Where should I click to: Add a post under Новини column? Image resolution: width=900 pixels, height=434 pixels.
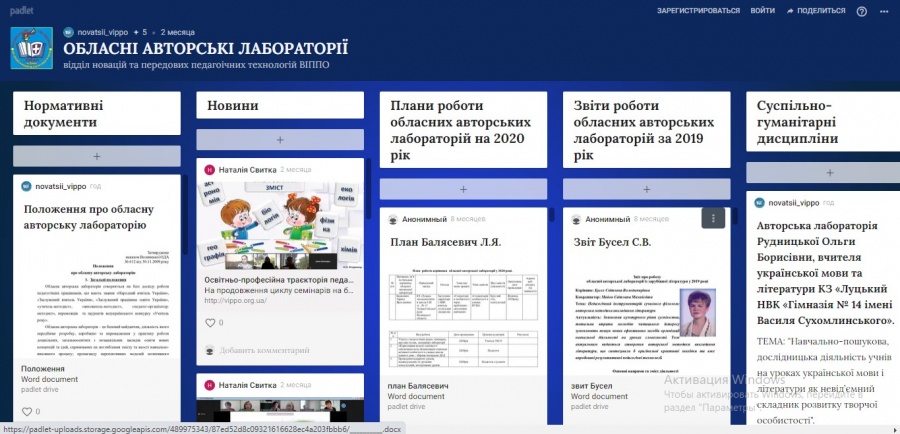[280, 140]
